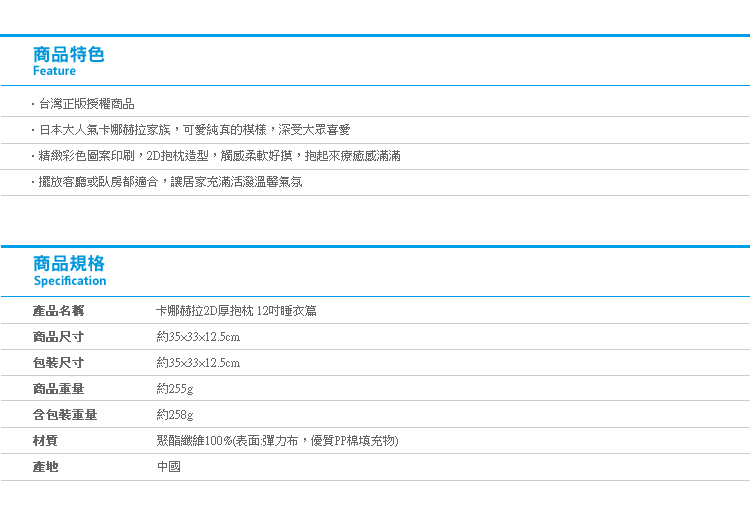Select the weight value 約255g

(175, 389)
